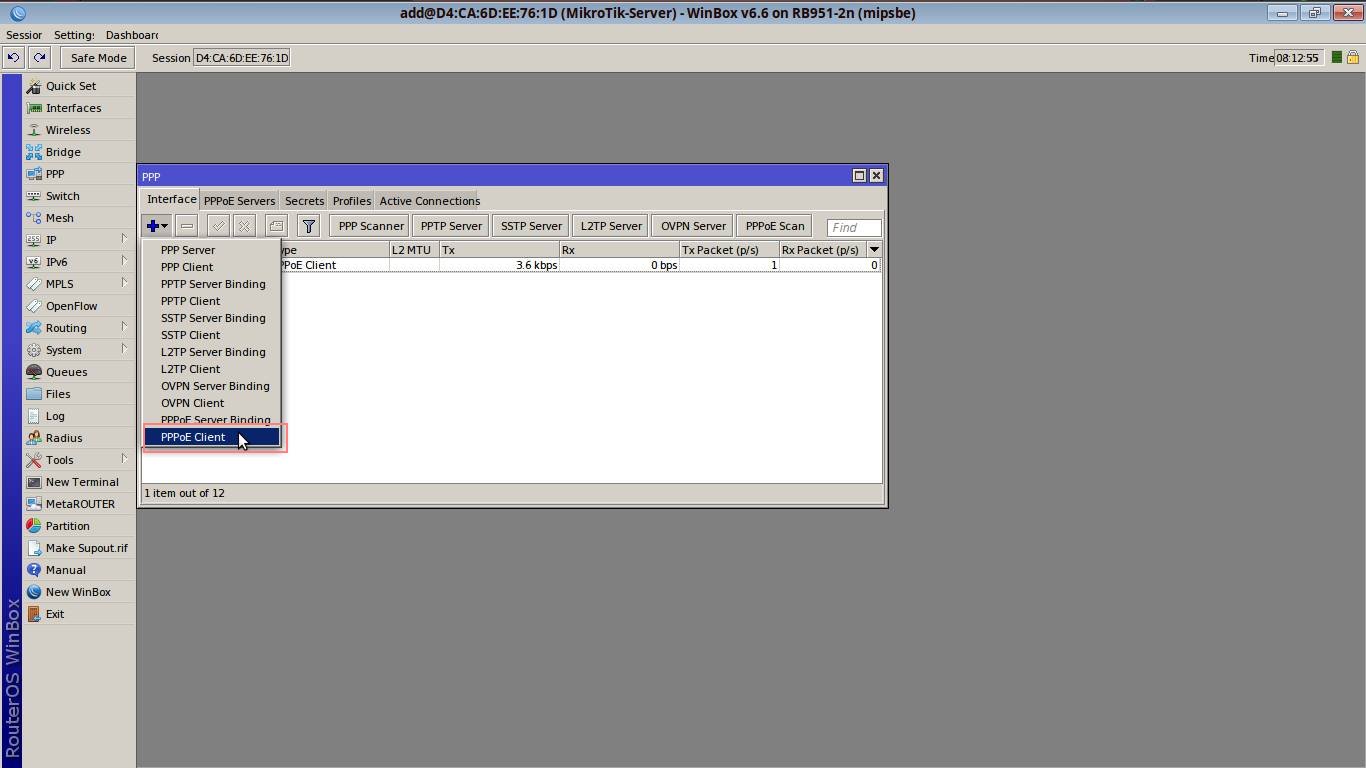This screenshot has height=768, width=1366.
Task: Expand the System submenu arrow
Action: 124,349
